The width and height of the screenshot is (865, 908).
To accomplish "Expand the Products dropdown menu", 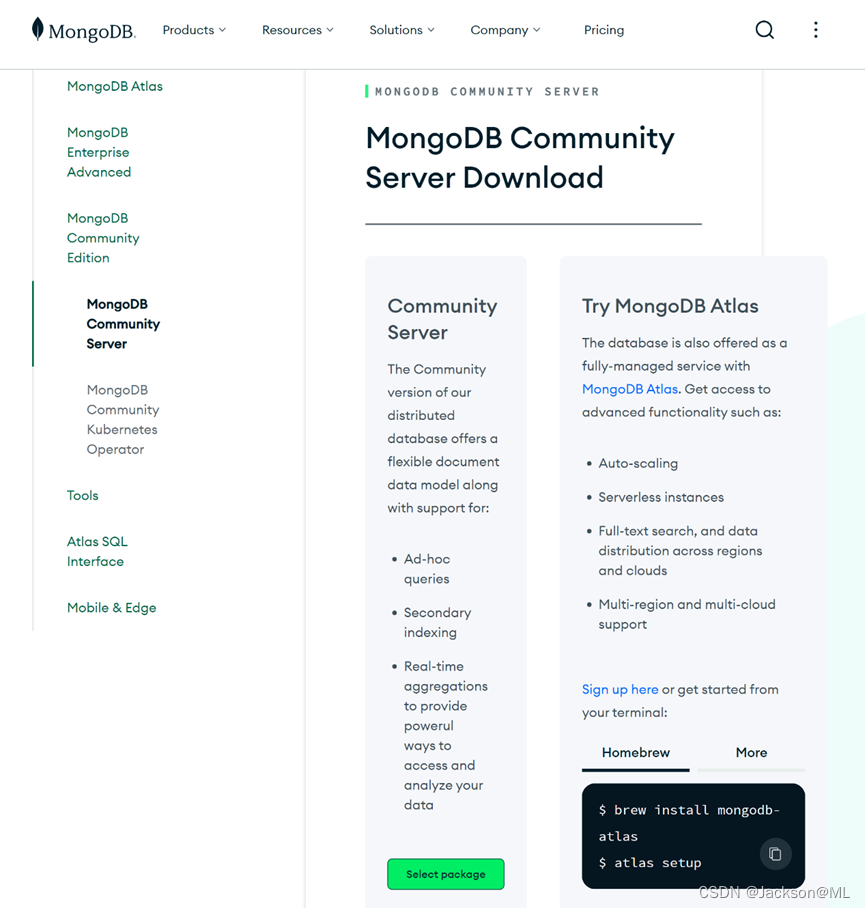I will click(194, 30).
